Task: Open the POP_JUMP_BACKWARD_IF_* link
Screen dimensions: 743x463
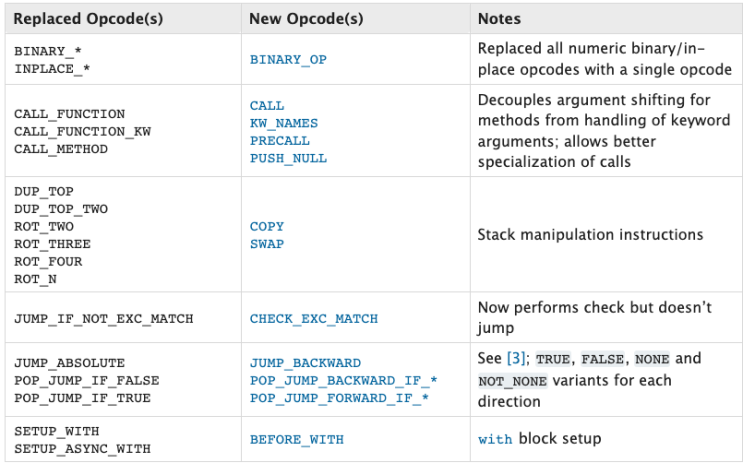Action: (344, 381)
